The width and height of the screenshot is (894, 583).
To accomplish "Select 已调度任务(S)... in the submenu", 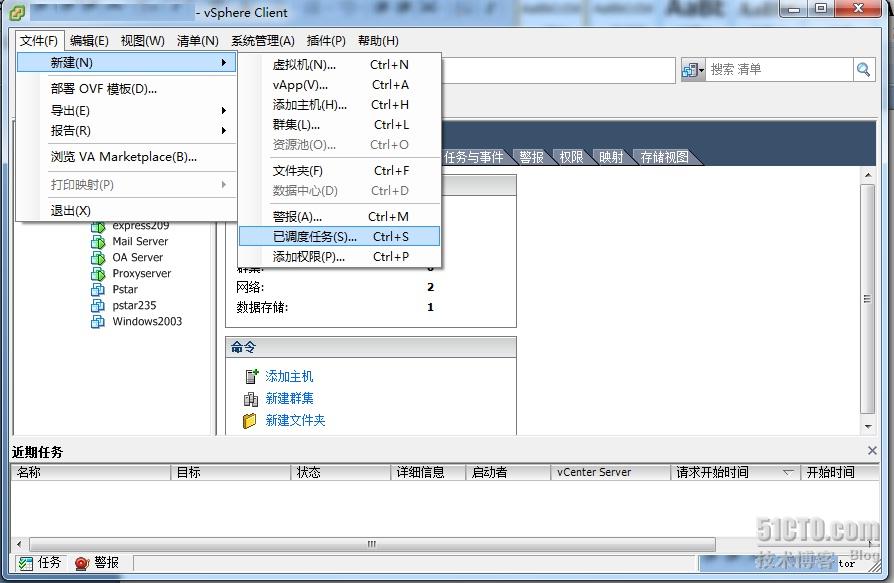I will point(340,237).
